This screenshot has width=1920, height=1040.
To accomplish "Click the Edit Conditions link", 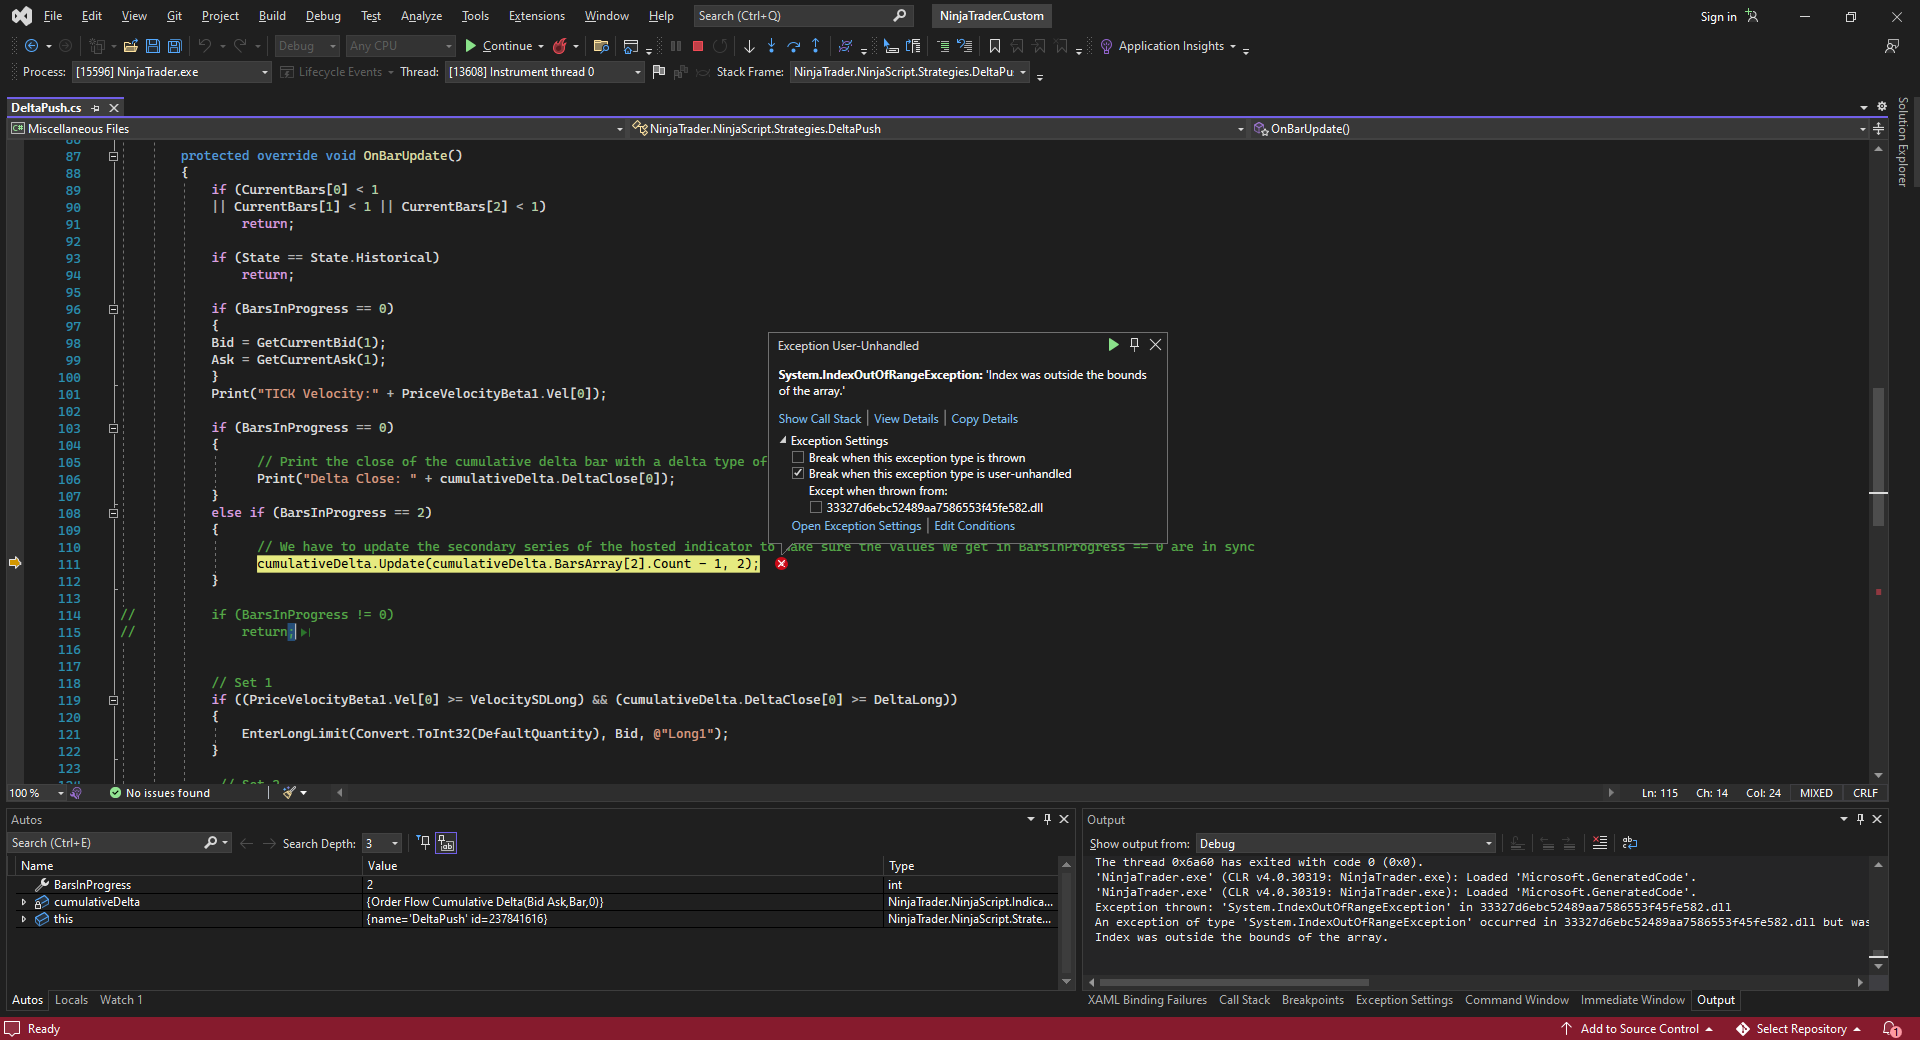I will pos(974,526).
